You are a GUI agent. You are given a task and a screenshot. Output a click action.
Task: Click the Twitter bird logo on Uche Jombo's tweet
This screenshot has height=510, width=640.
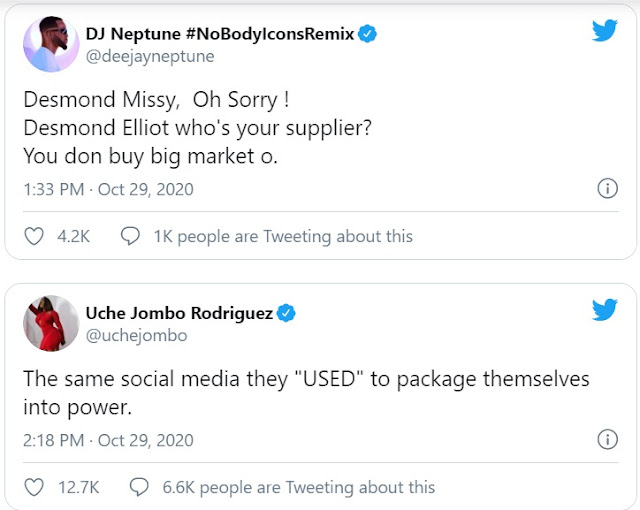pos(604,310)
